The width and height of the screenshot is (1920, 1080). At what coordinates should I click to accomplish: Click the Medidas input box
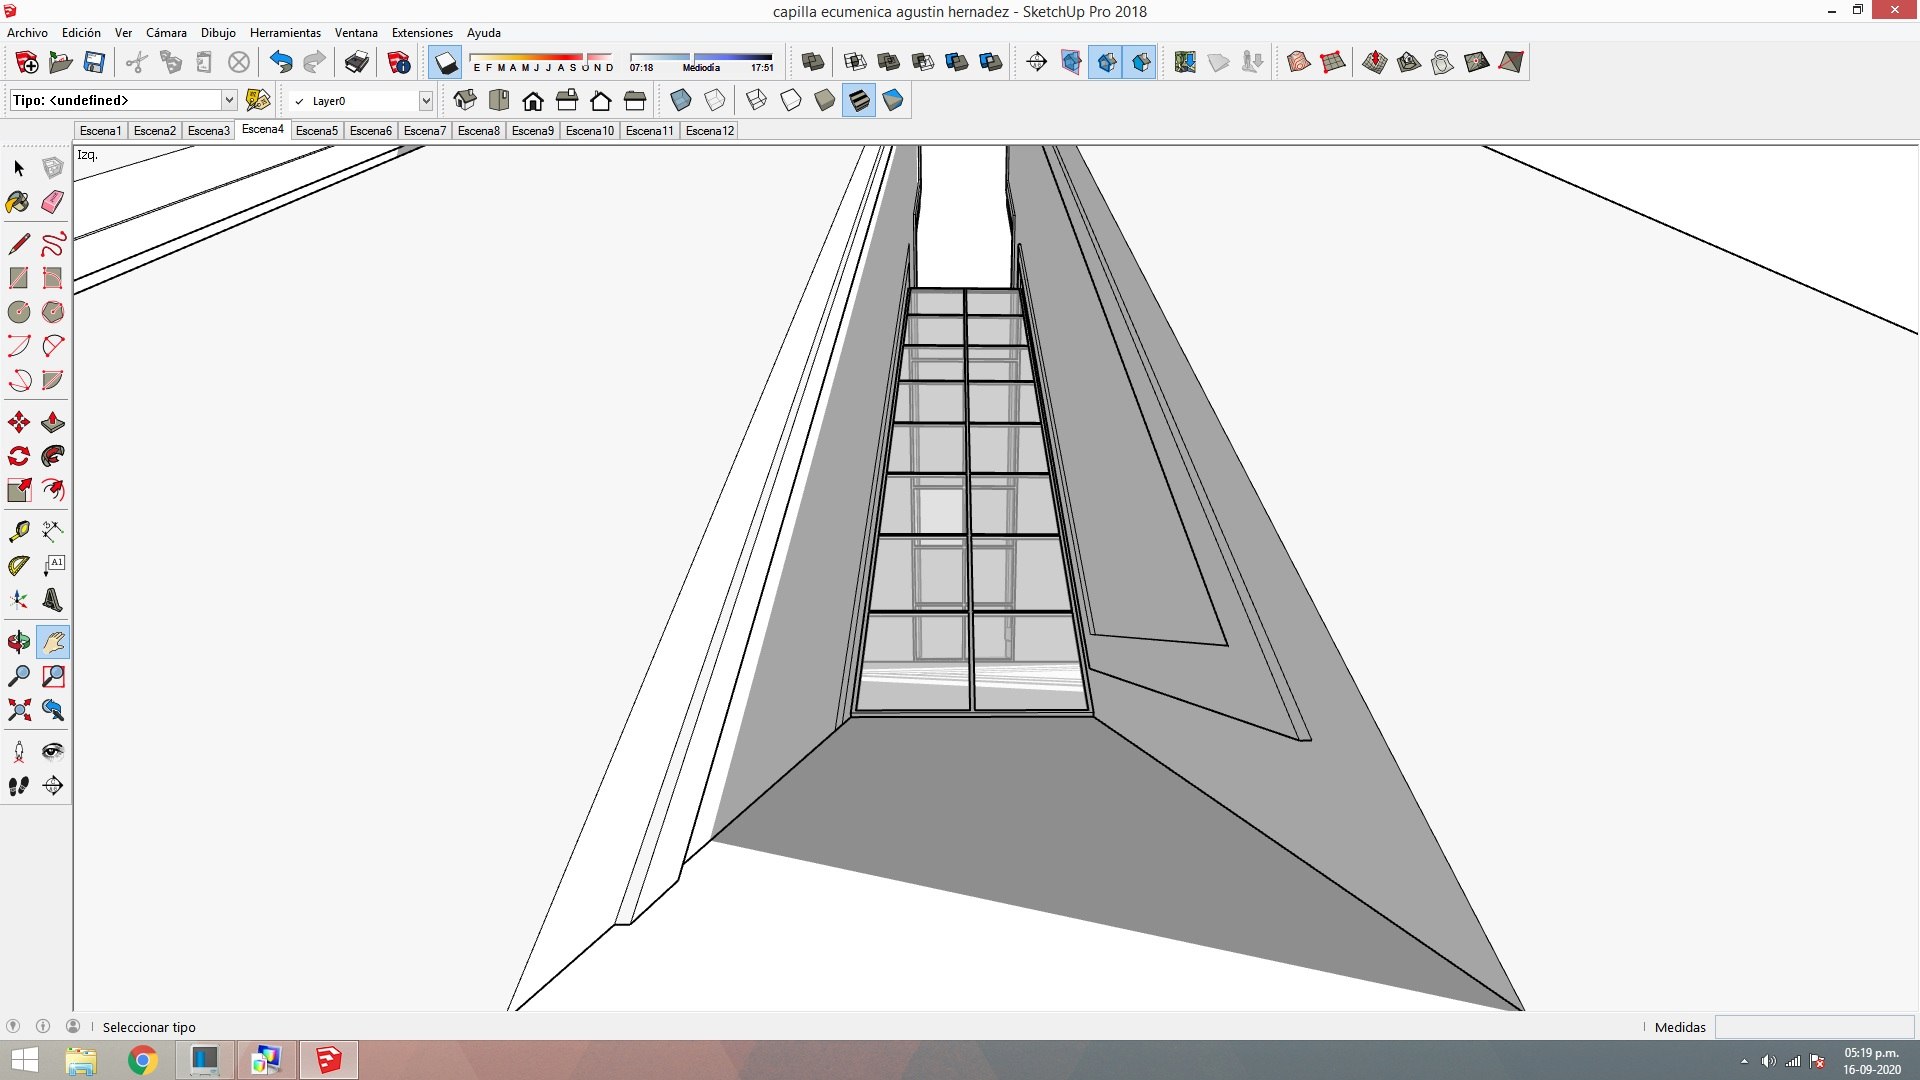[1813, 1027]
